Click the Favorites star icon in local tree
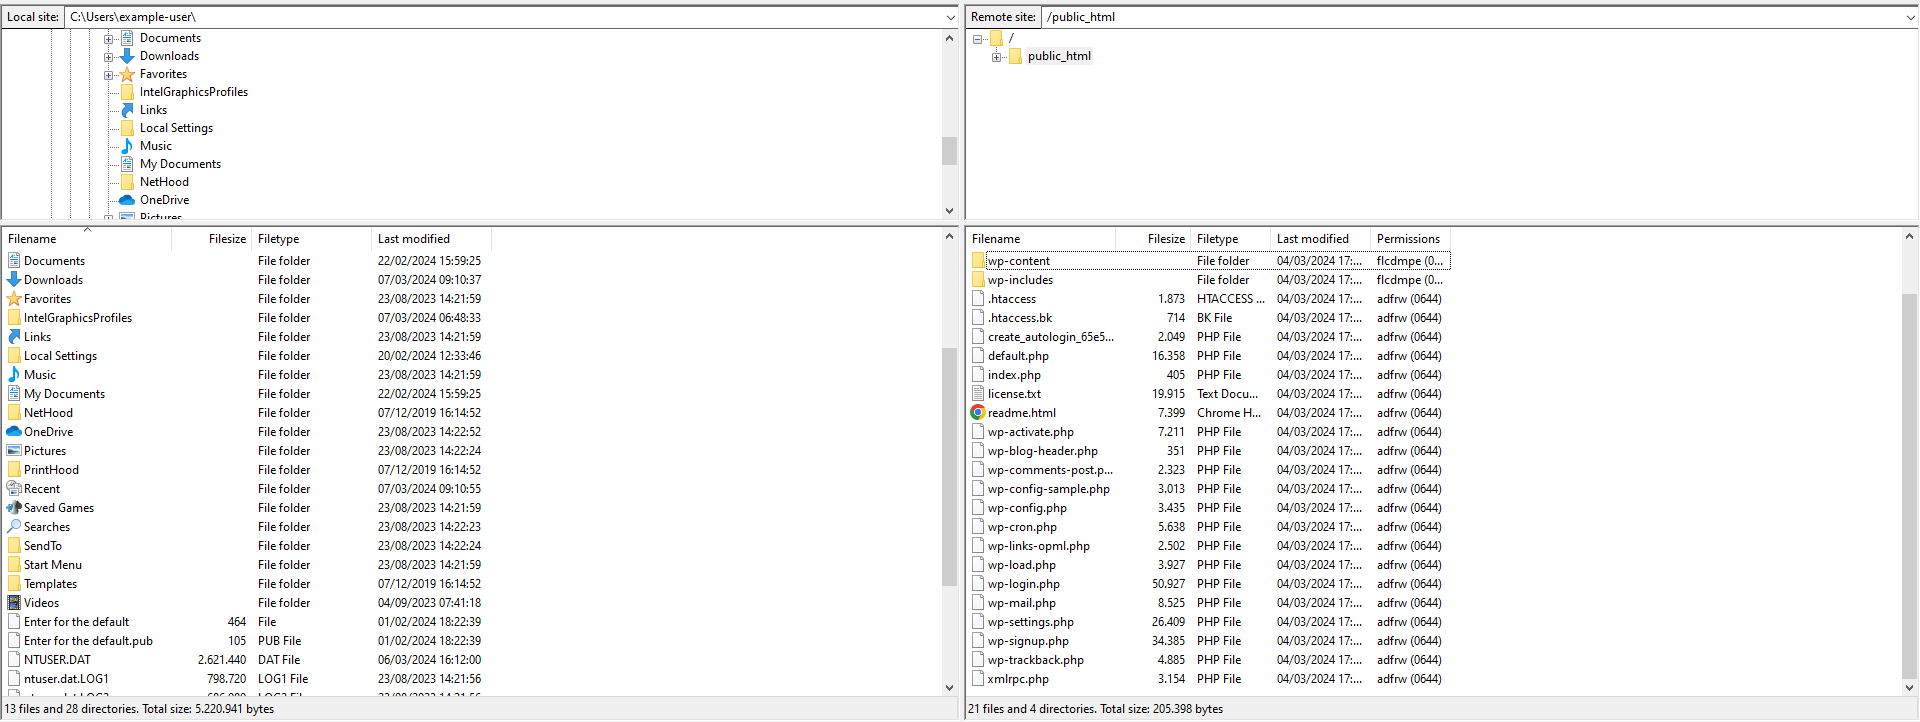The height and width of the screenshot is (722, 1920). (x=127, y=74)
